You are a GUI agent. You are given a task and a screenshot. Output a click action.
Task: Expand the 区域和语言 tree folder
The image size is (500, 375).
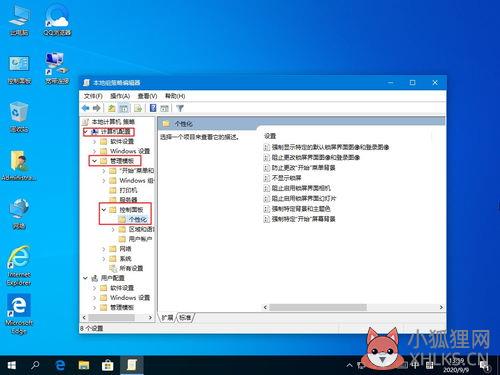[x=113, y=229]
